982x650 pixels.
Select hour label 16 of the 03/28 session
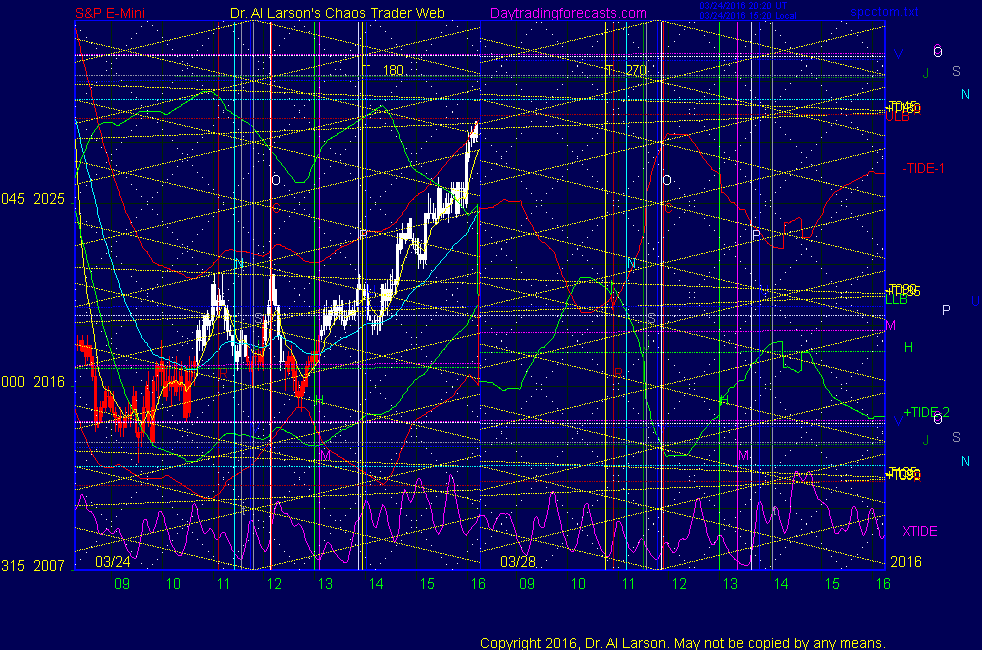pos(883,584)
